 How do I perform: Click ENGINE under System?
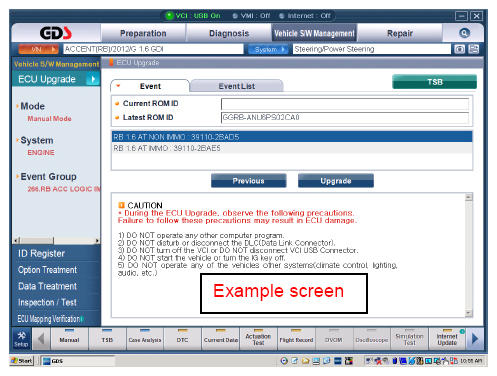(41, 152)
